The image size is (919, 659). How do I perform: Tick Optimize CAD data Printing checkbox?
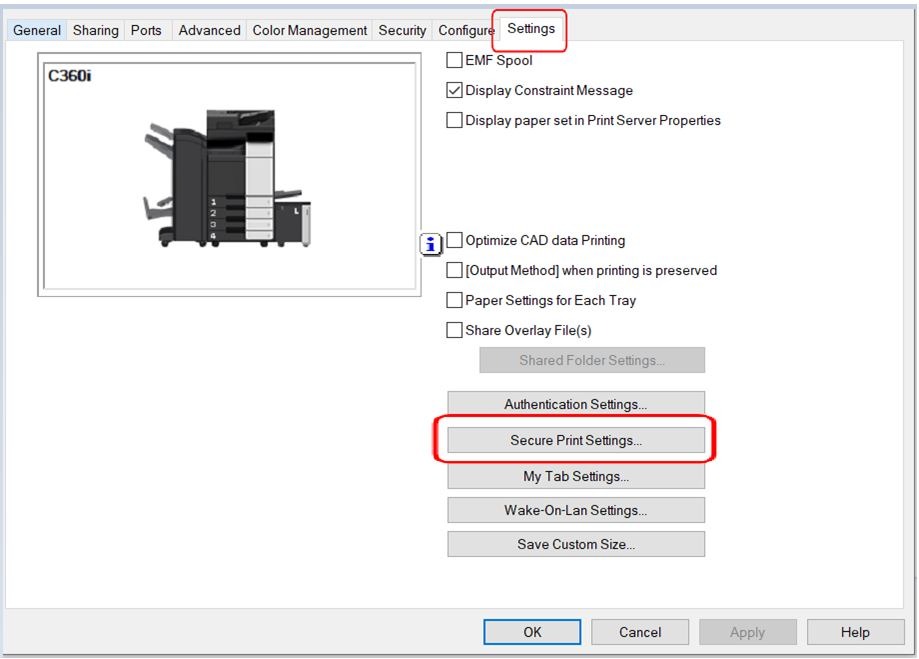tap(455, 240)
